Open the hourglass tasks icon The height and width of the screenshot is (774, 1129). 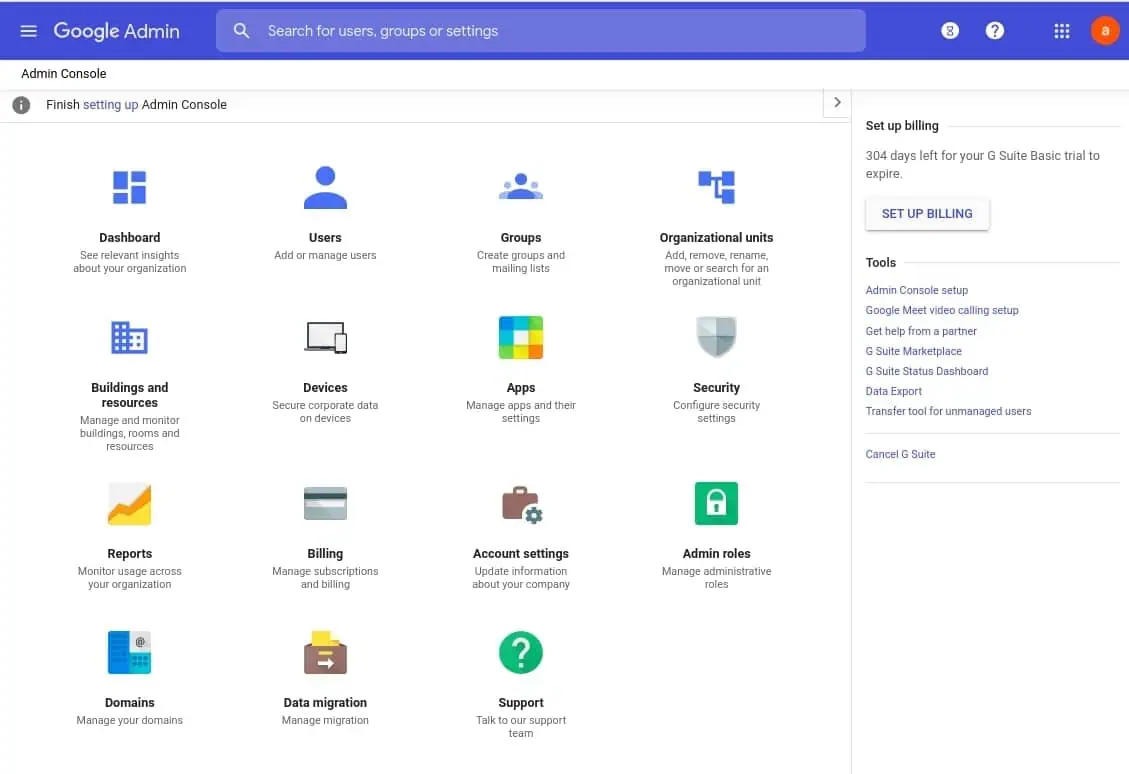pos(950,31)
